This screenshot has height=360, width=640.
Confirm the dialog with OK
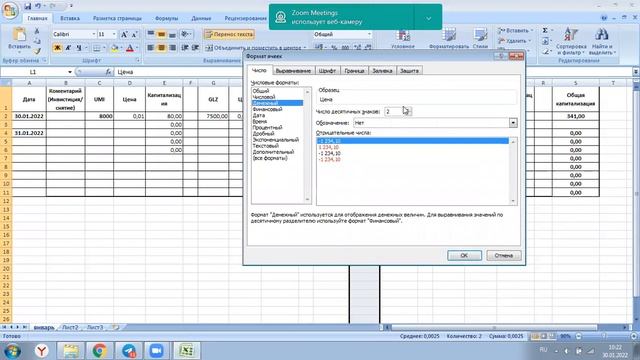pyautogui.click(x=464, y=256)
